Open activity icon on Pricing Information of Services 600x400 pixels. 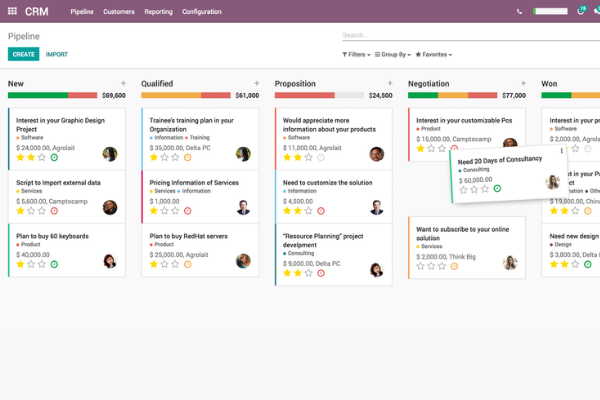click(188, 211)
